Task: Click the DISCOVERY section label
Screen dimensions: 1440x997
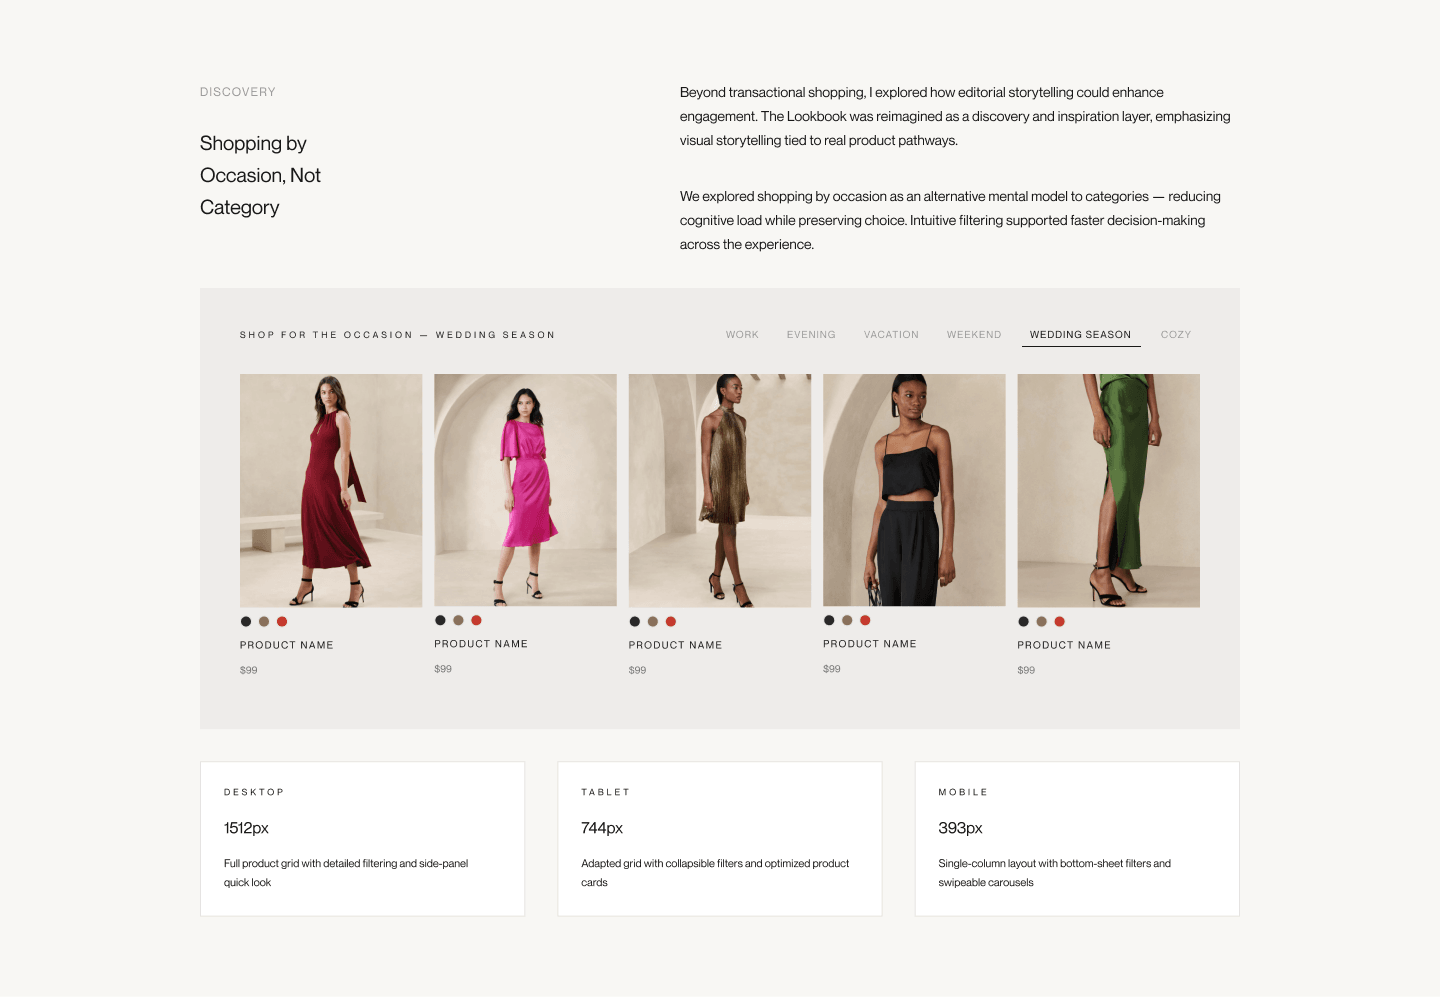Action: tap(238, 92)
